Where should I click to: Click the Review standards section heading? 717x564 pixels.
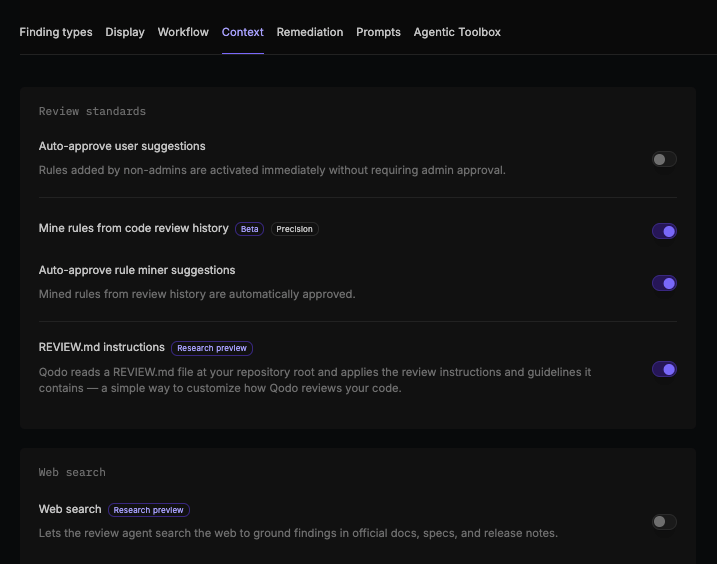[92, 111]
